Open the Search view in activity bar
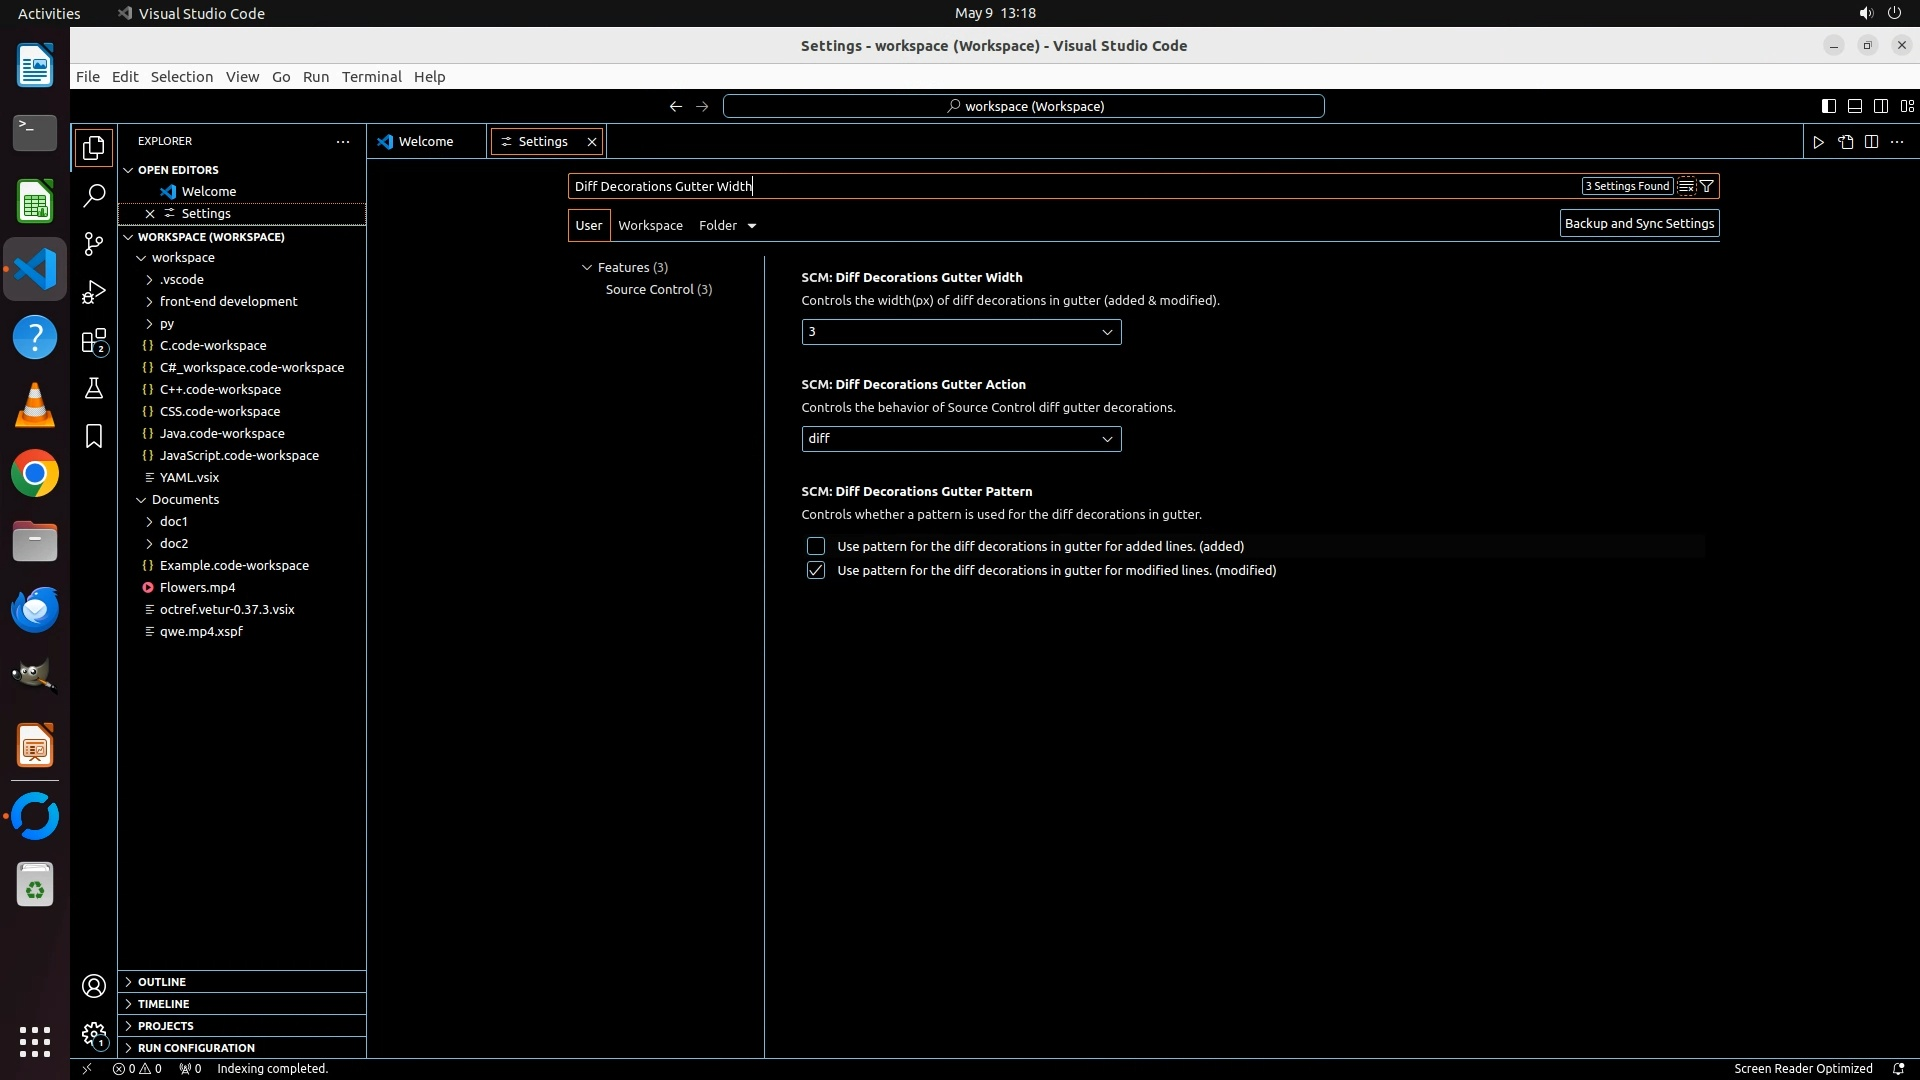1920x1080 pixels. click(94, 196)
